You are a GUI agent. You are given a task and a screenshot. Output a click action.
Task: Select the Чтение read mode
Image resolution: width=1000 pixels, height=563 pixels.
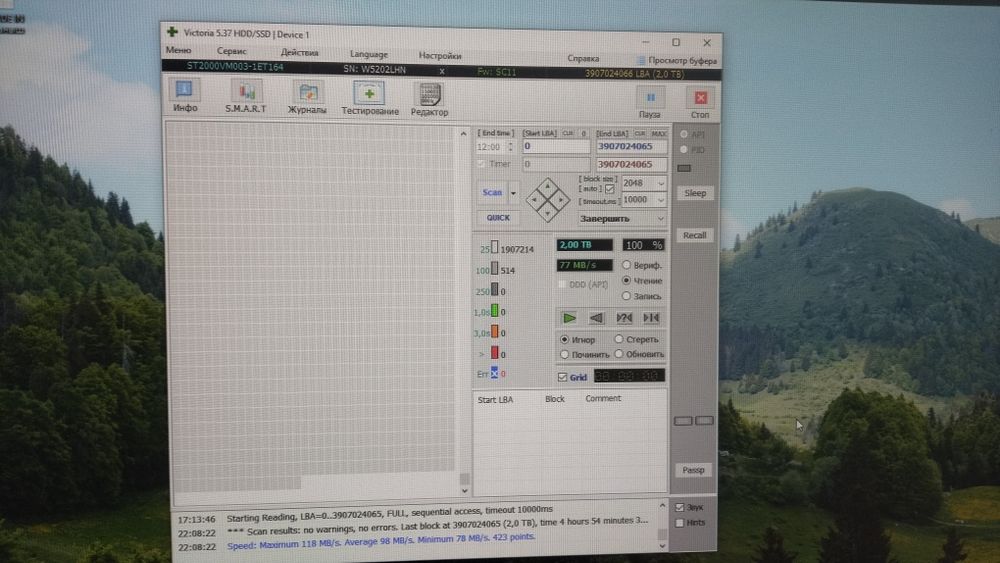point(642,281)
